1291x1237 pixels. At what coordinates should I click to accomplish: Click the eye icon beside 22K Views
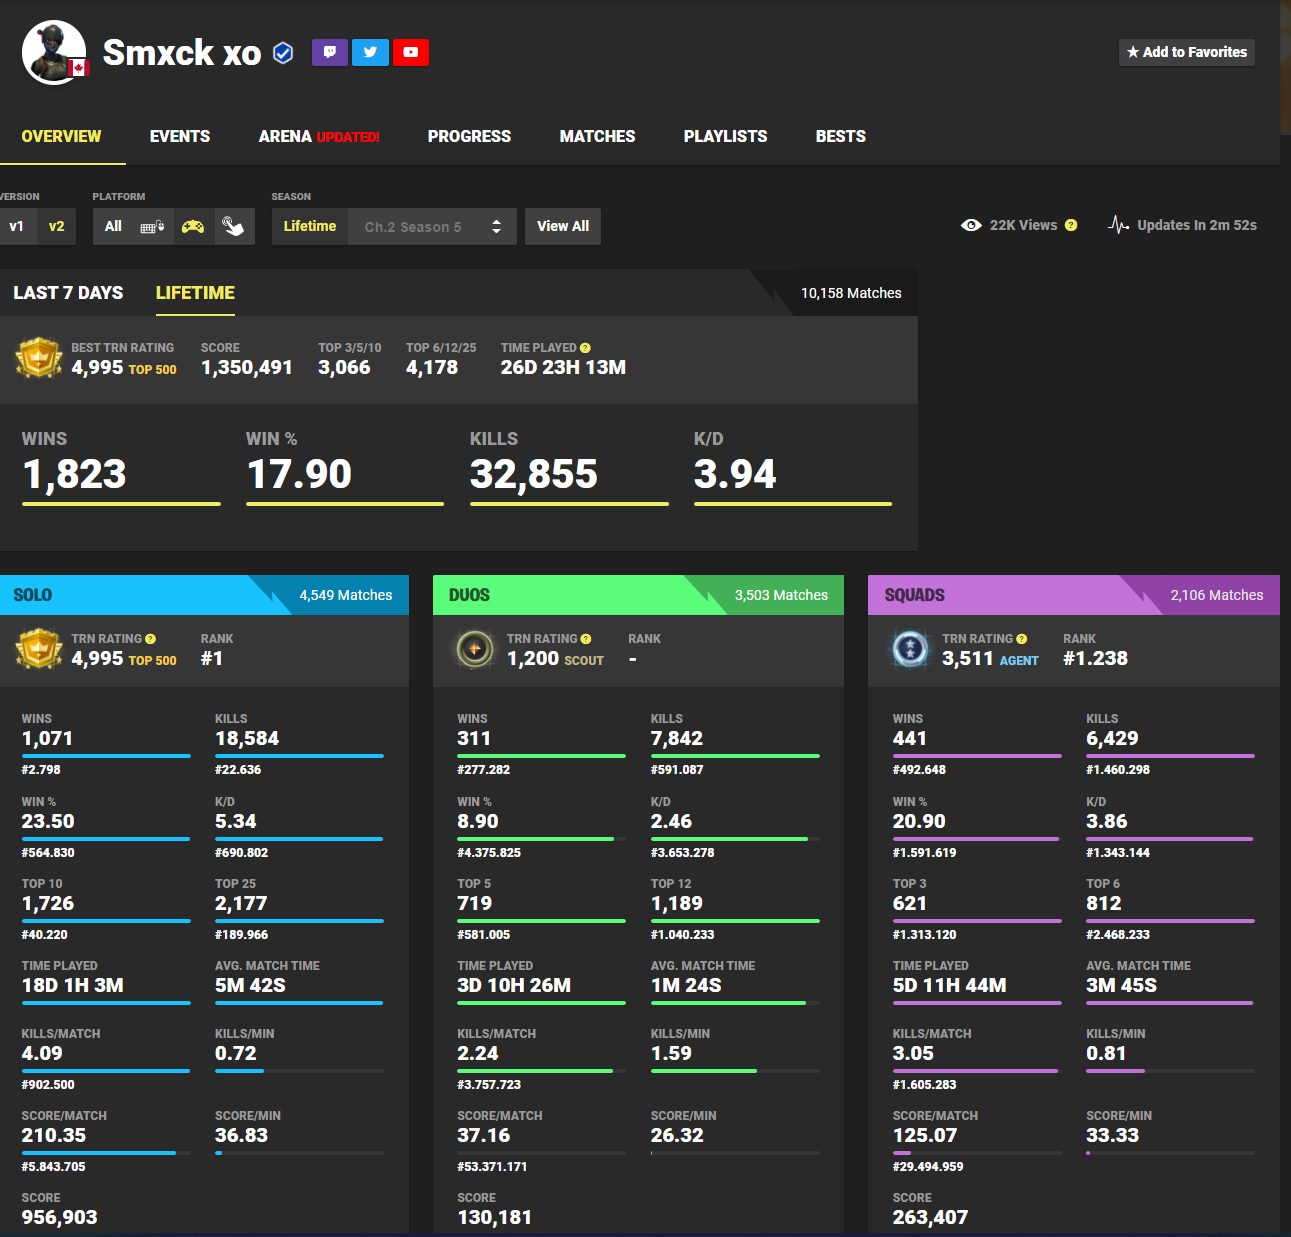[971, 225]
